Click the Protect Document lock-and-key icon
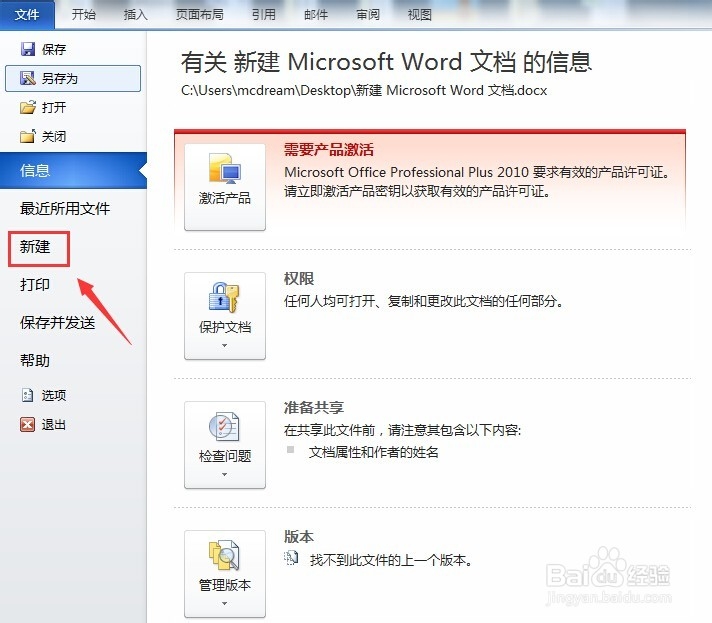 point(224,298)
